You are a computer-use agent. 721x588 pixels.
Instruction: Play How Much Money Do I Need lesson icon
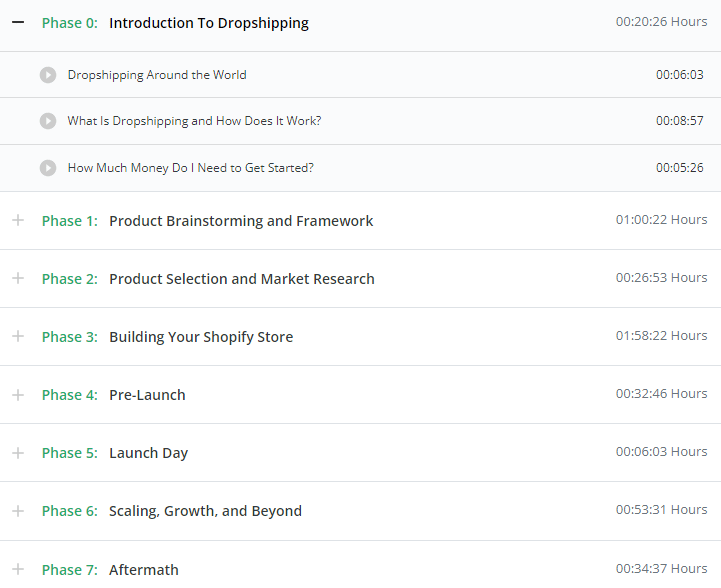(48, 168)
